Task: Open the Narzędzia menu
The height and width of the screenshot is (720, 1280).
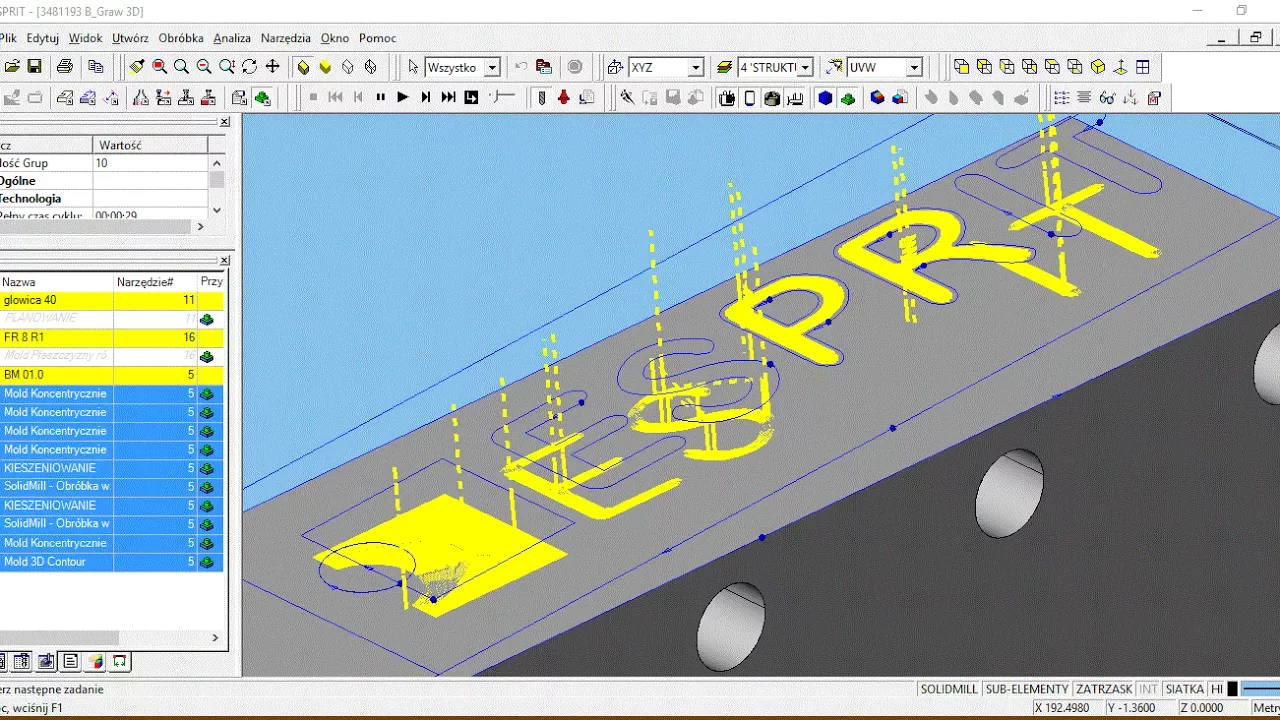Action: point(286,38)
